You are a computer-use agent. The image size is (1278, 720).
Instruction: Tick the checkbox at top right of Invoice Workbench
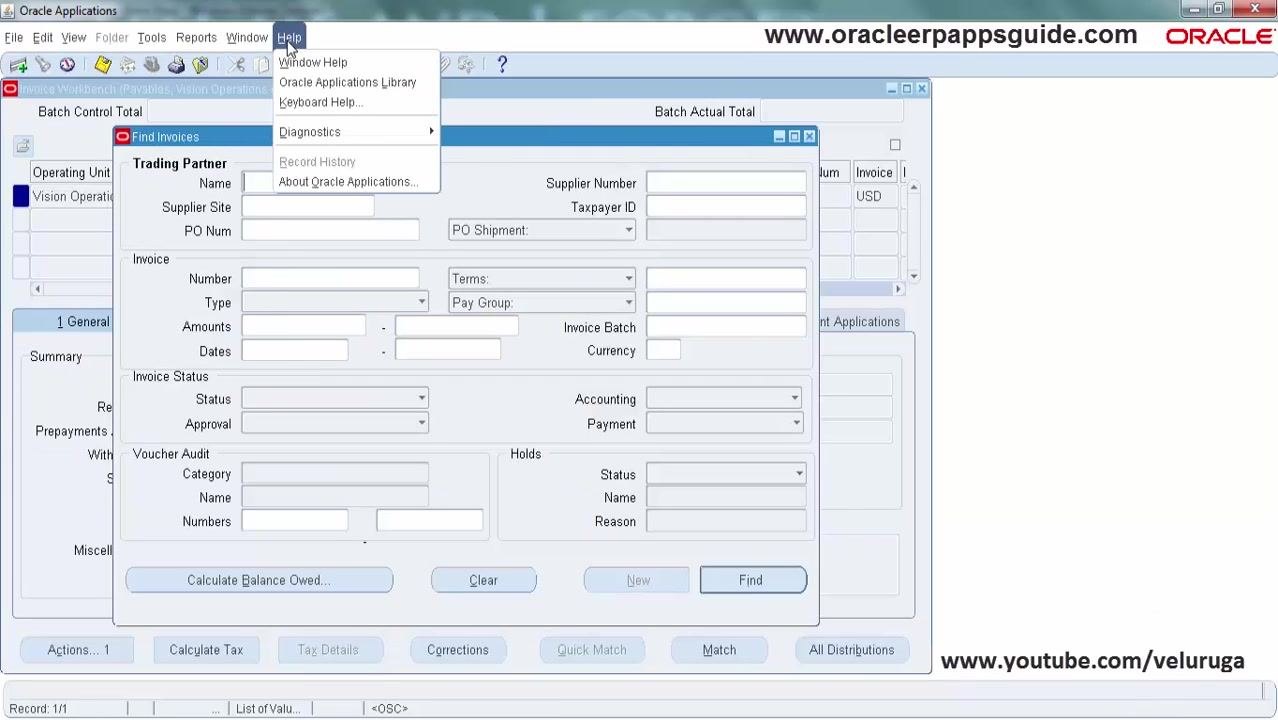(x=895, y=145)
